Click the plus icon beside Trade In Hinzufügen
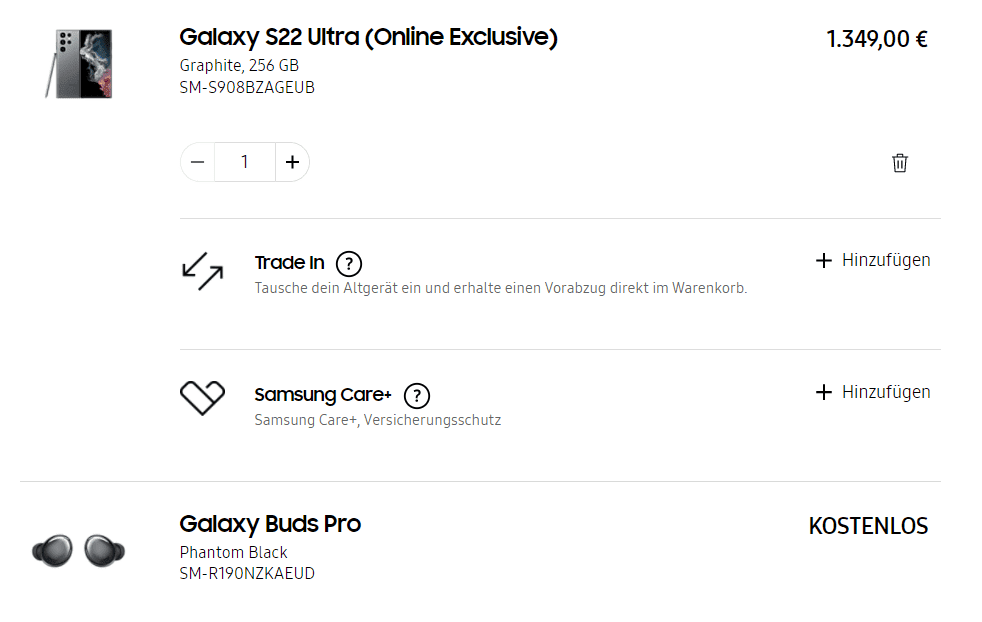This screenshot has width=982, height=622. pyautogui.click(x=824, y=261)
